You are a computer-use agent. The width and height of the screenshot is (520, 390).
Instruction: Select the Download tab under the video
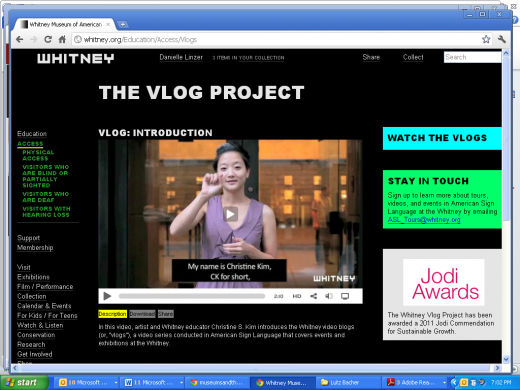pyautogui.click(x=142, y=314)
